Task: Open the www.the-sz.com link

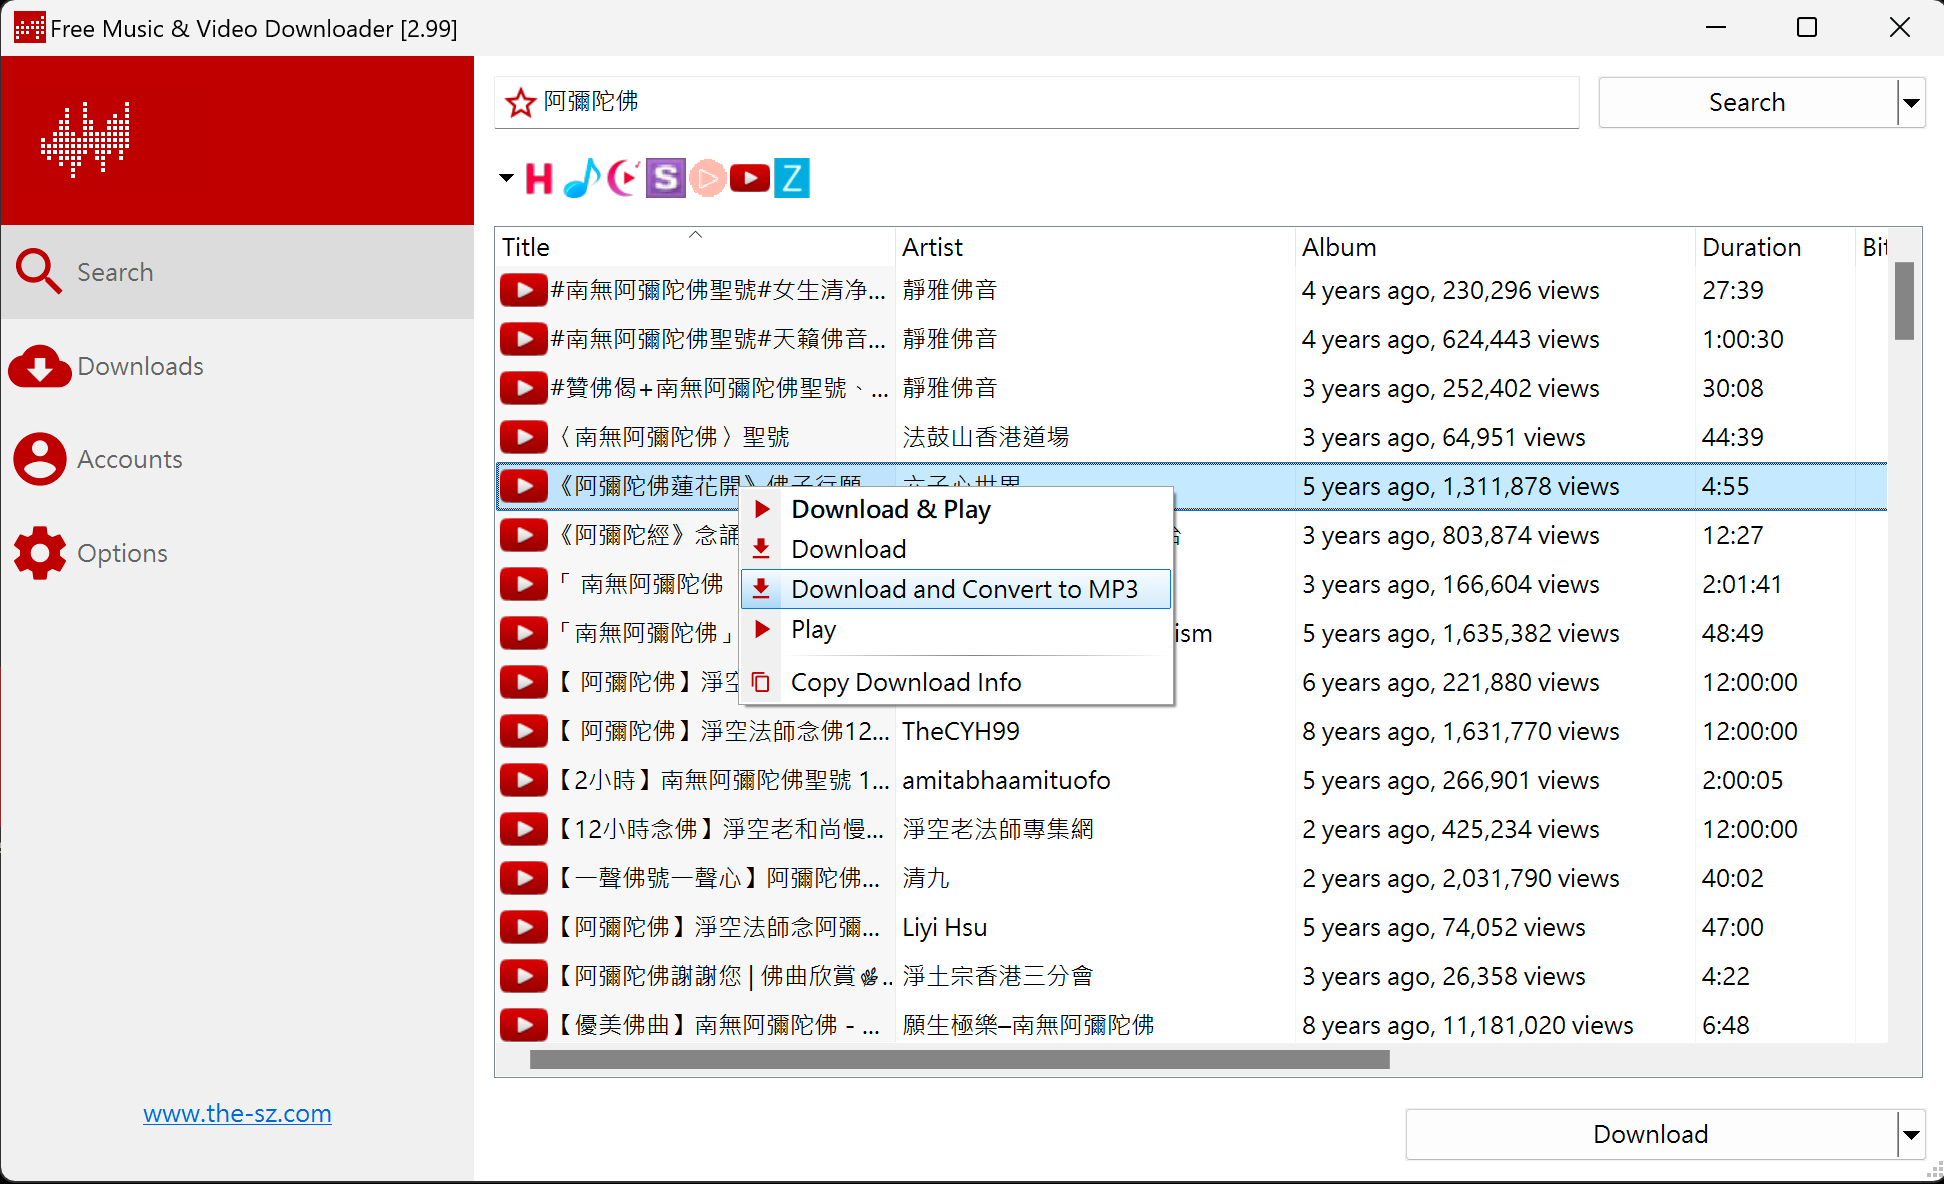Action: (237, 1113)
